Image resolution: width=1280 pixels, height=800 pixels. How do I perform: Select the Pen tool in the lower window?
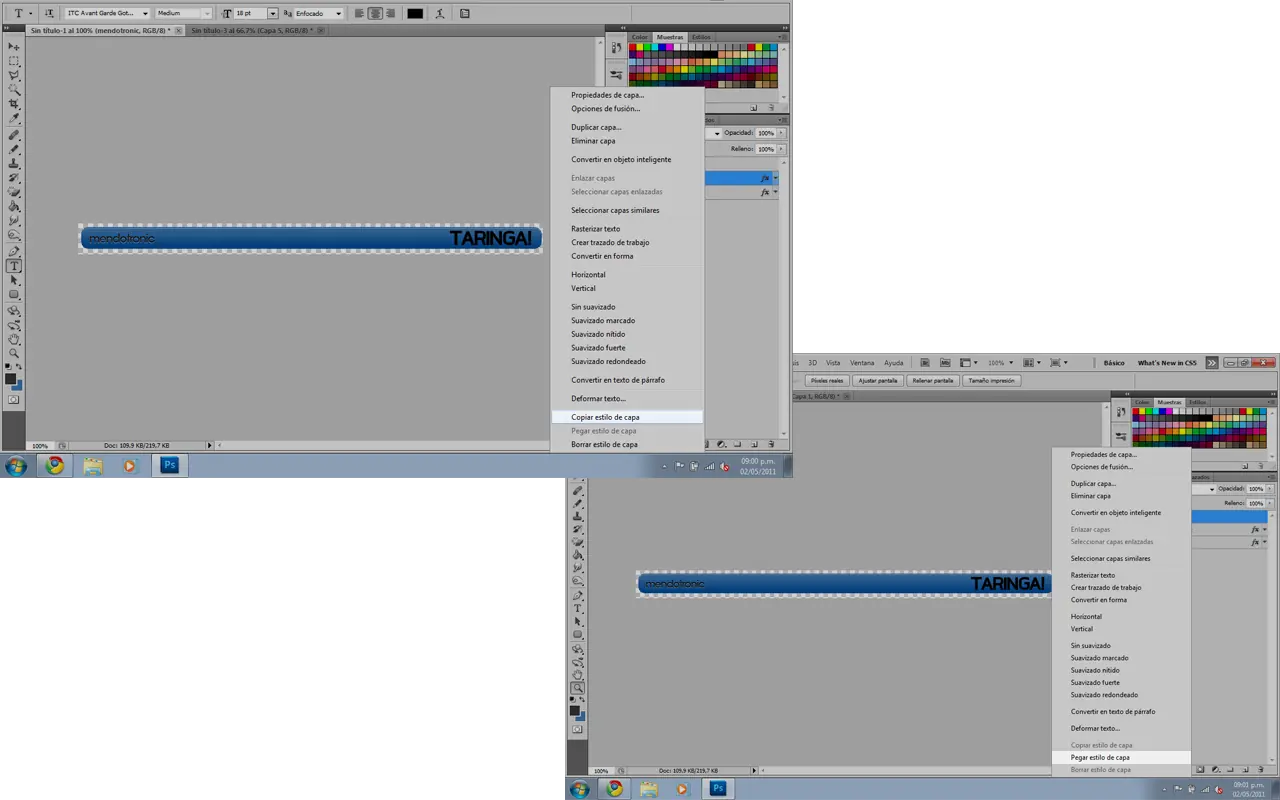[578, 595]
